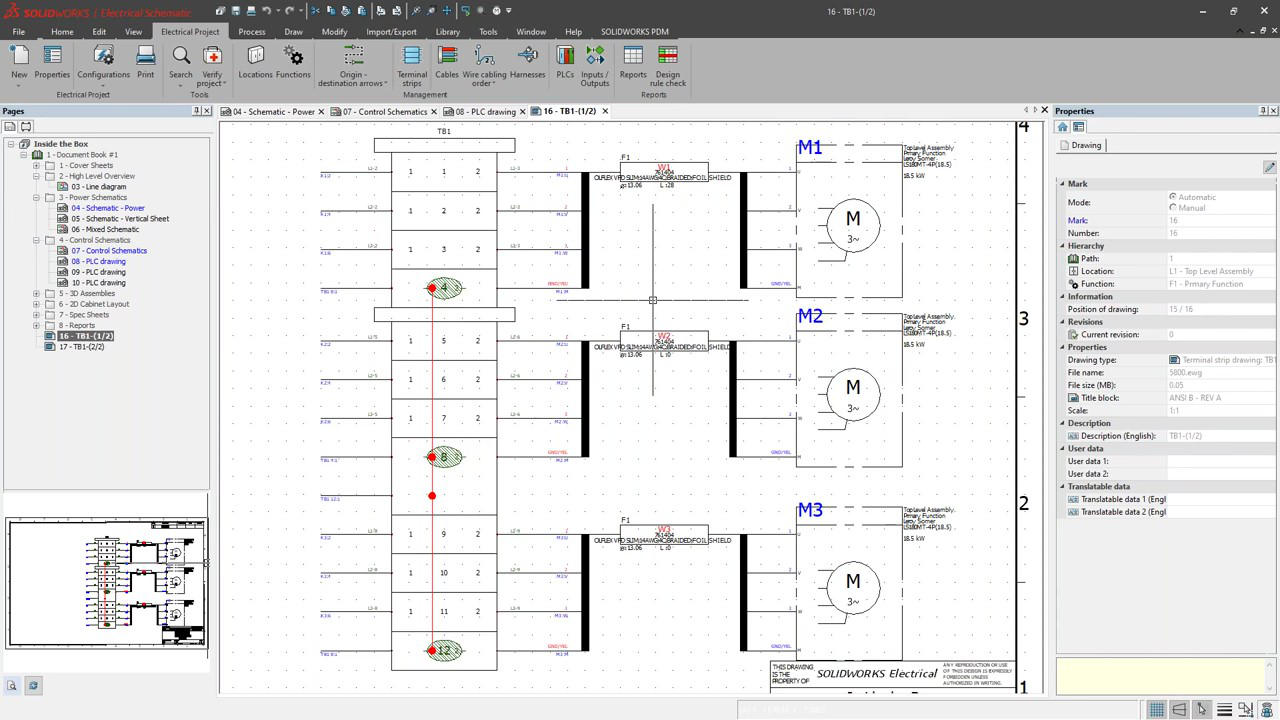
Task: Select the Manual mode radio button
Action: 1173,208
